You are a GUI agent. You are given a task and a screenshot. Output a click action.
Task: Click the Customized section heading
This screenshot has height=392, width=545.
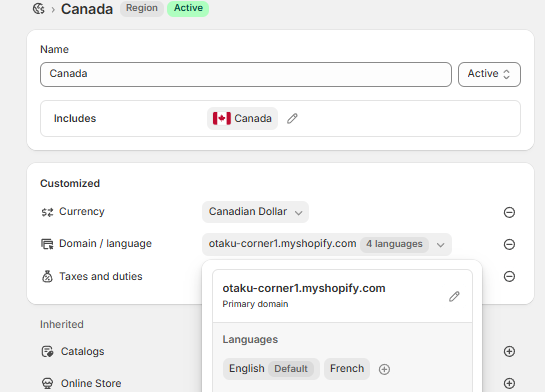[x=70, y=183]
